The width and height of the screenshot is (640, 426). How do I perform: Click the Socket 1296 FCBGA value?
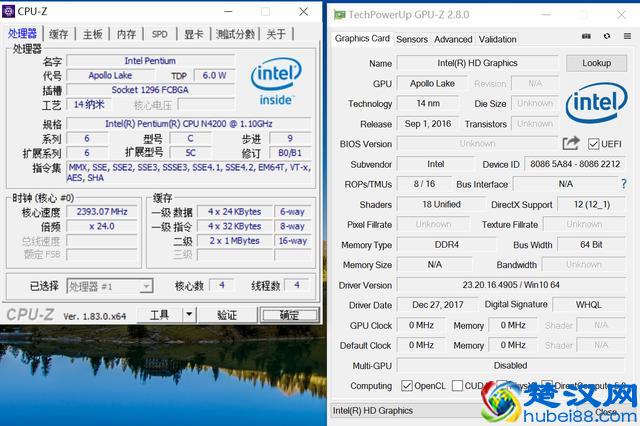pyautogui.click(x=150, y=90)
